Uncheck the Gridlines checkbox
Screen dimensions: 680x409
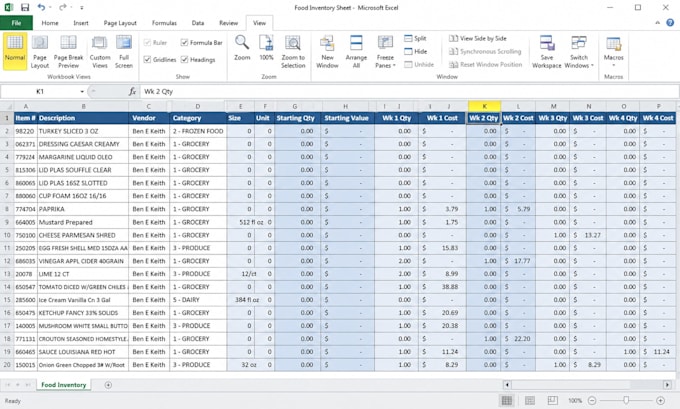(147, 59)
